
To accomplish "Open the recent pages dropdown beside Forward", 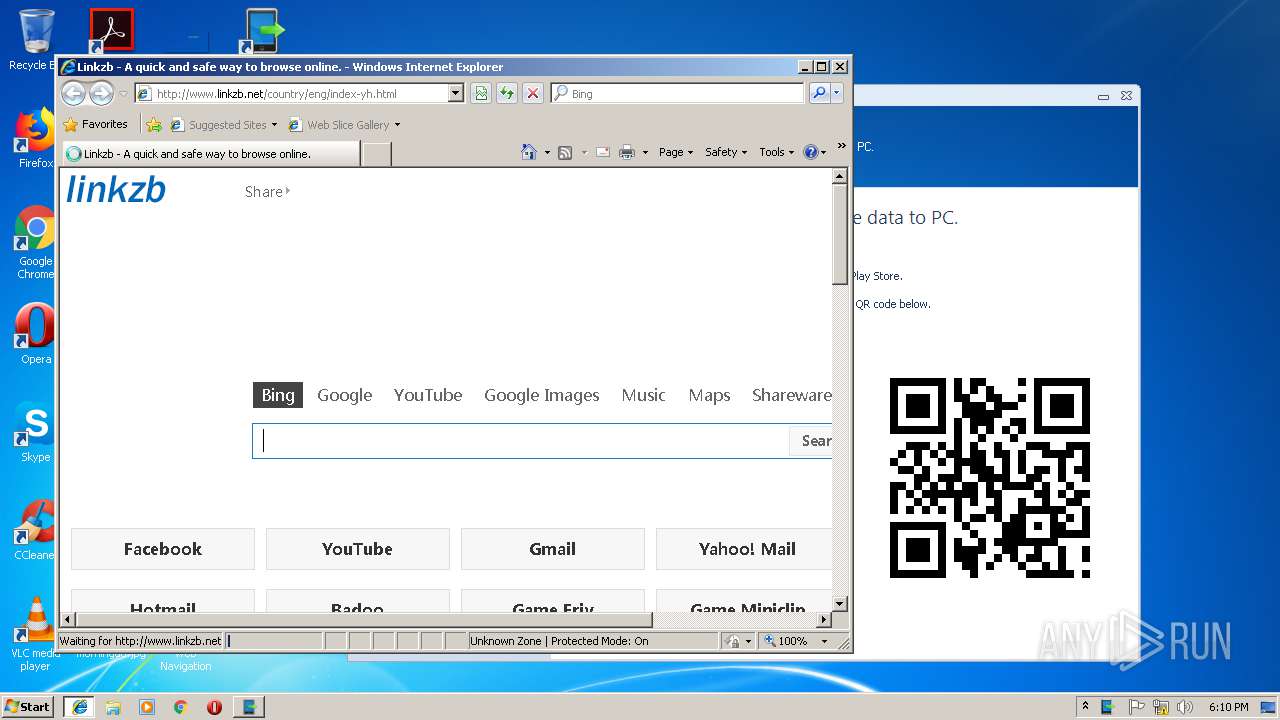I will (123, 94).
